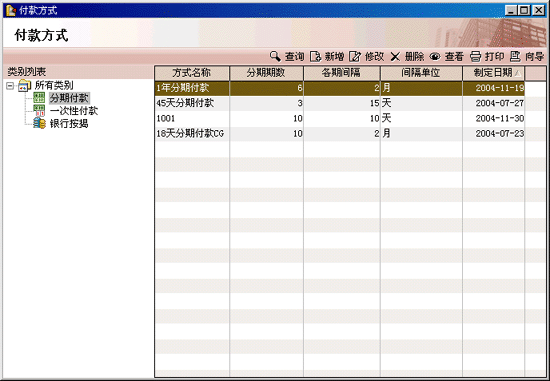Click the 修改 edit pencil icon
This screenshot has height=381, width=550.
355,56
